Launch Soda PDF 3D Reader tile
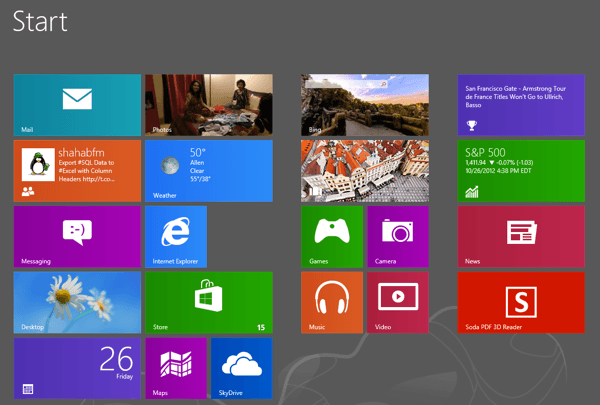This screenshot has width=600, height=405. tap(521, 302)
